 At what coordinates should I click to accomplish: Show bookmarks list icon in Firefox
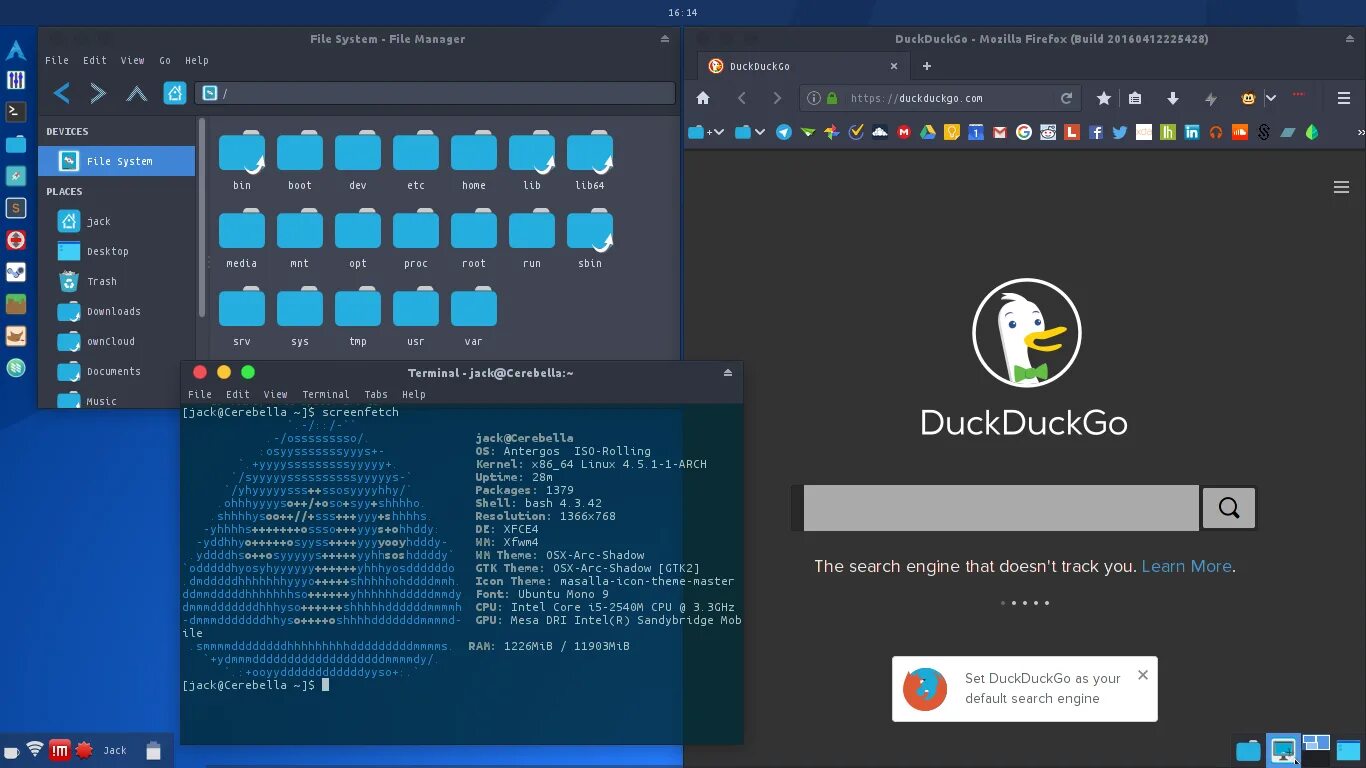[1135, 98]
